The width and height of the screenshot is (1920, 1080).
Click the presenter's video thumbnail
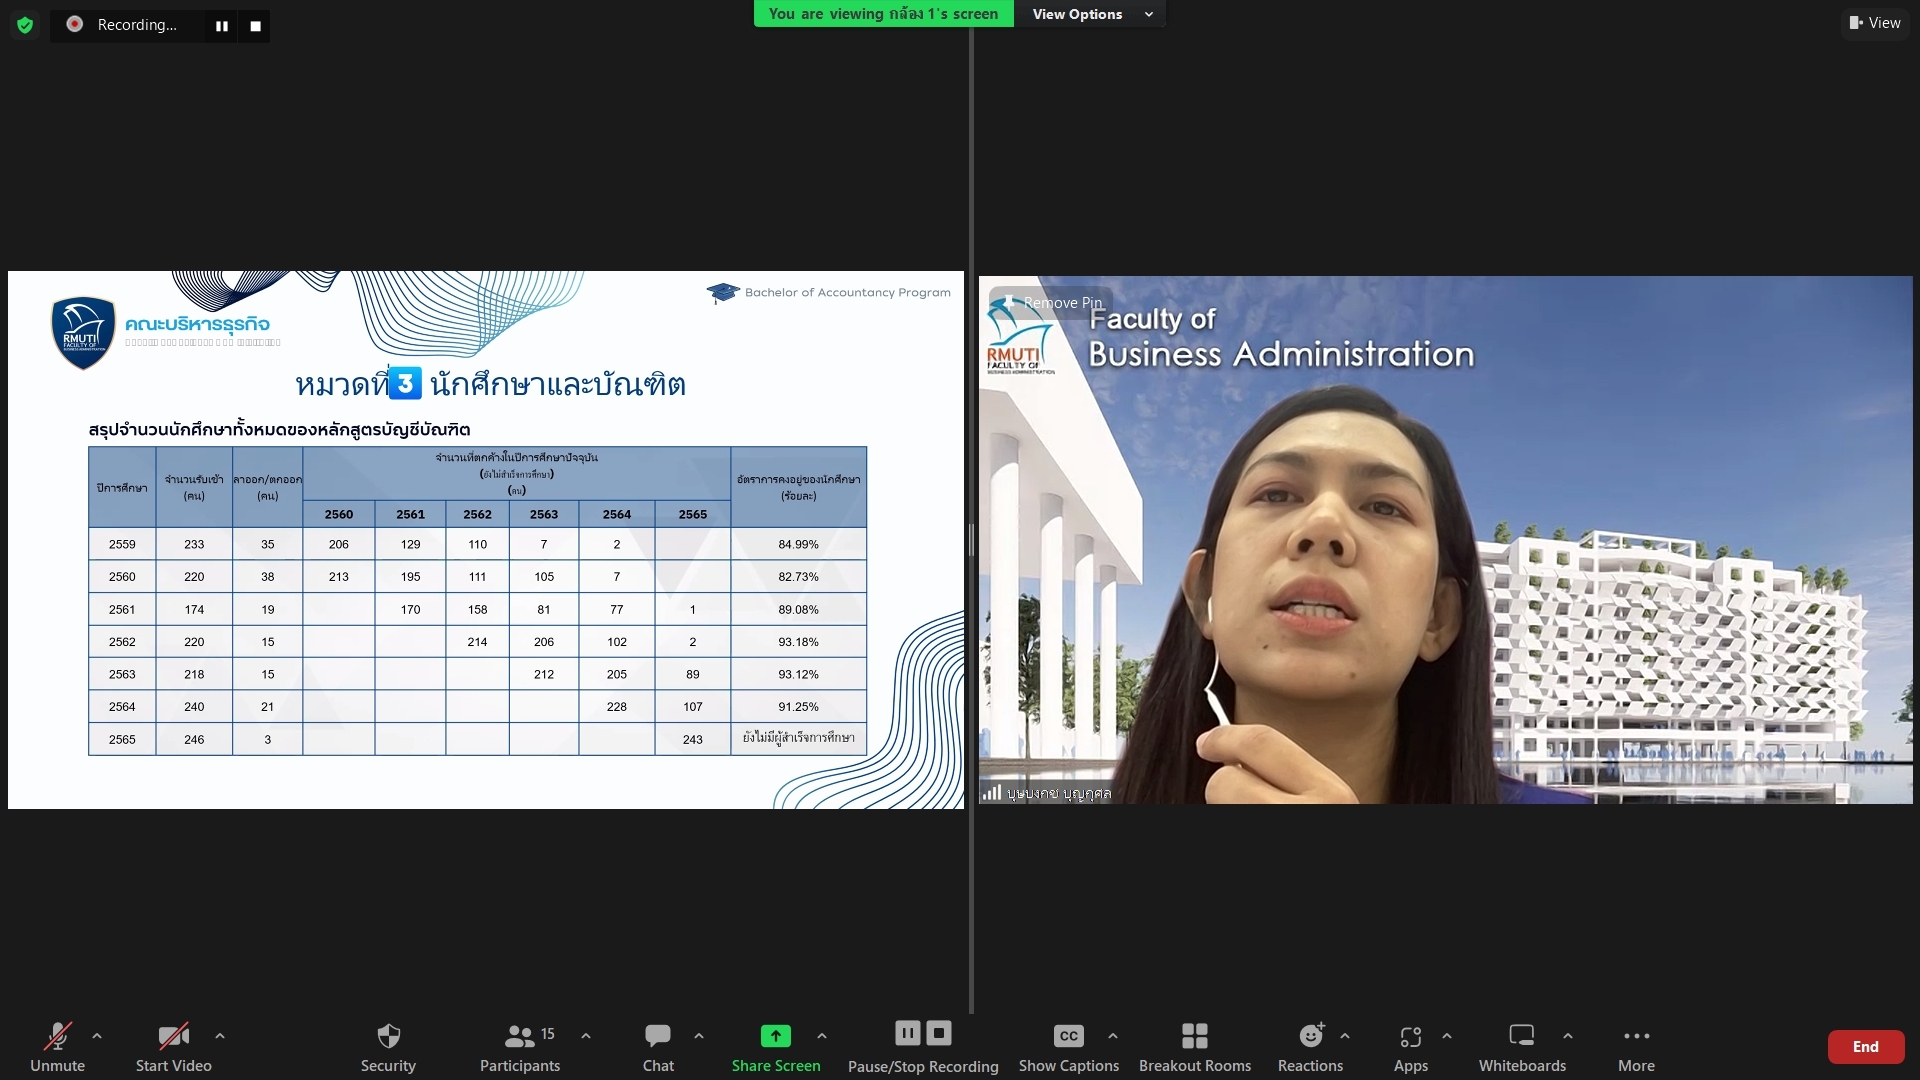click(x=1445, y=540)
